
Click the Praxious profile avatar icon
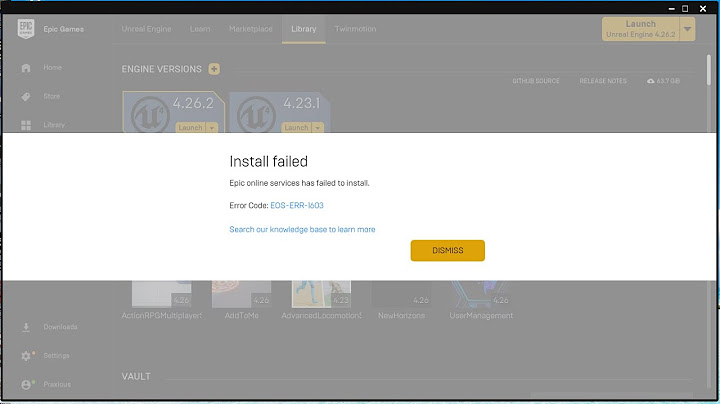tap(26, 385)
